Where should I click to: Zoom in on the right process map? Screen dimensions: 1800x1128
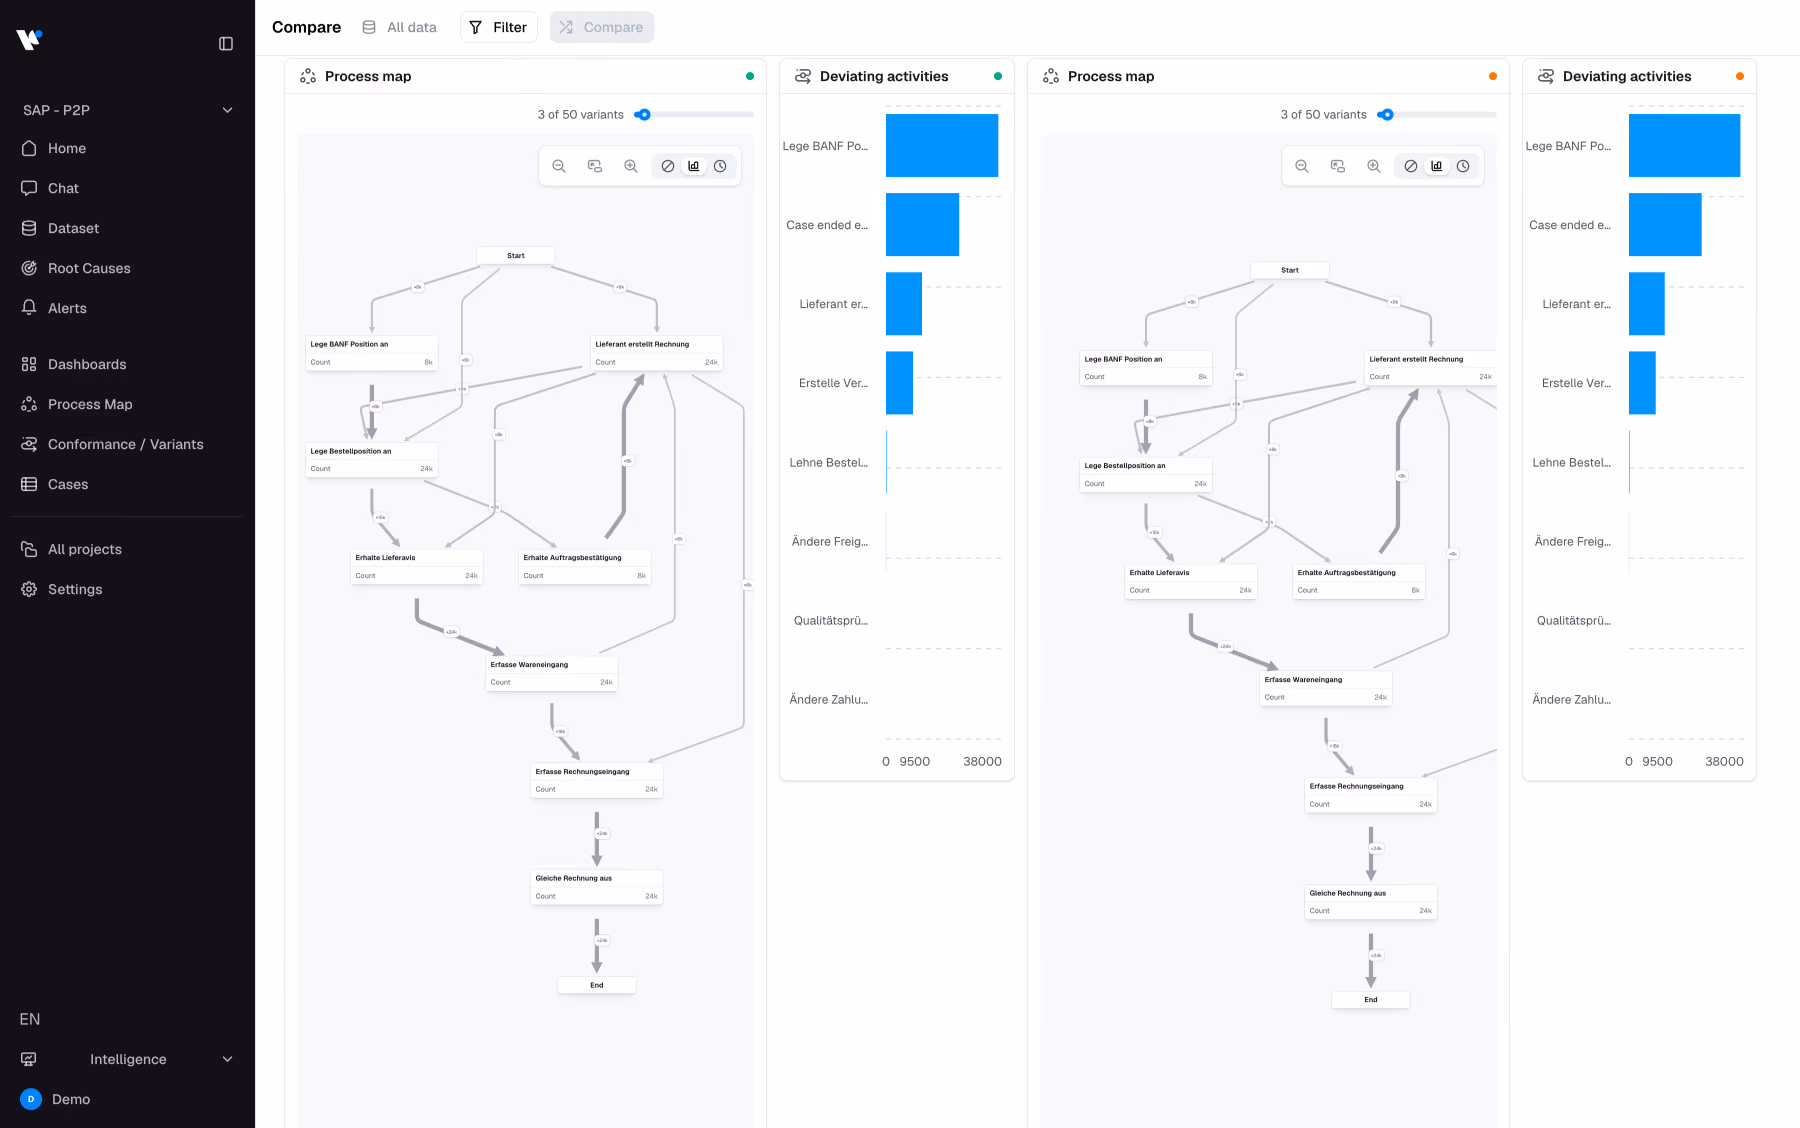click(1374, 166)
